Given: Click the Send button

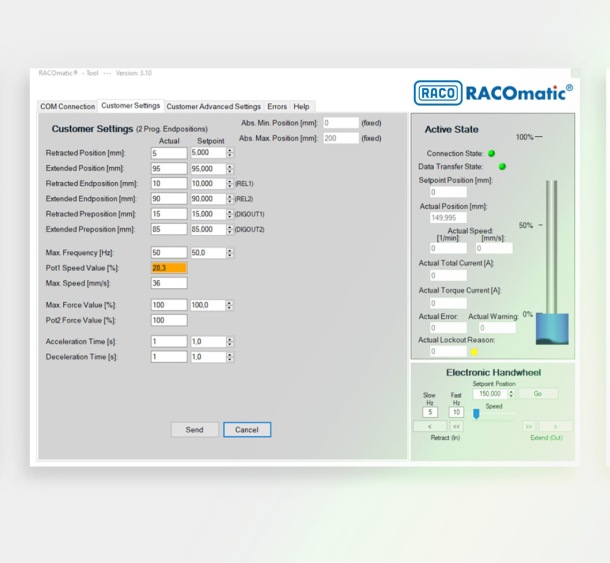Looking at the screenshot, I should pyautogui.click(x=194, y=429).
